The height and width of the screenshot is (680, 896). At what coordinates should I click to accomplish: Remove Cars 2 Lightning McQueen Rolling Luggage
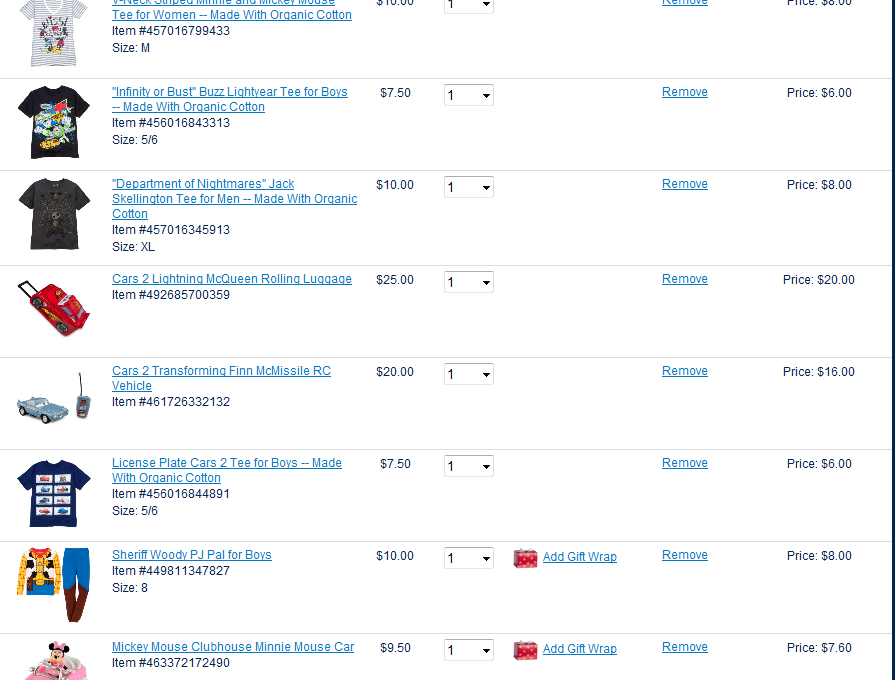tap(685, 279)
